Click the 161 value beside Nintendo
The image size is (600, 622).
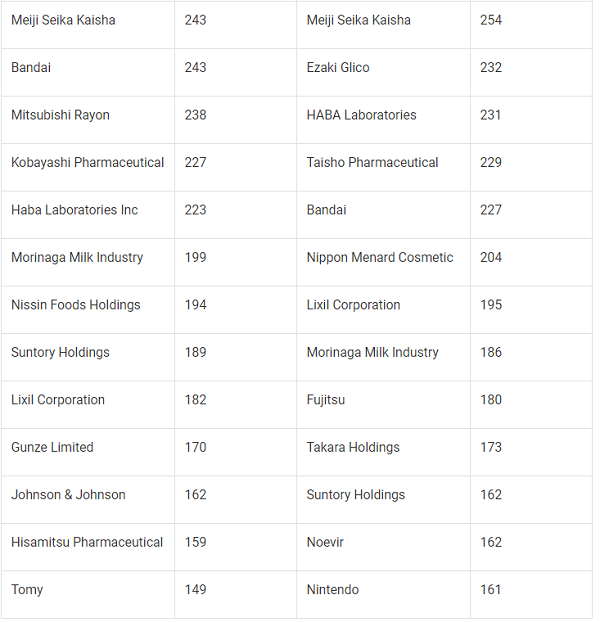click(x=491, y=590)
